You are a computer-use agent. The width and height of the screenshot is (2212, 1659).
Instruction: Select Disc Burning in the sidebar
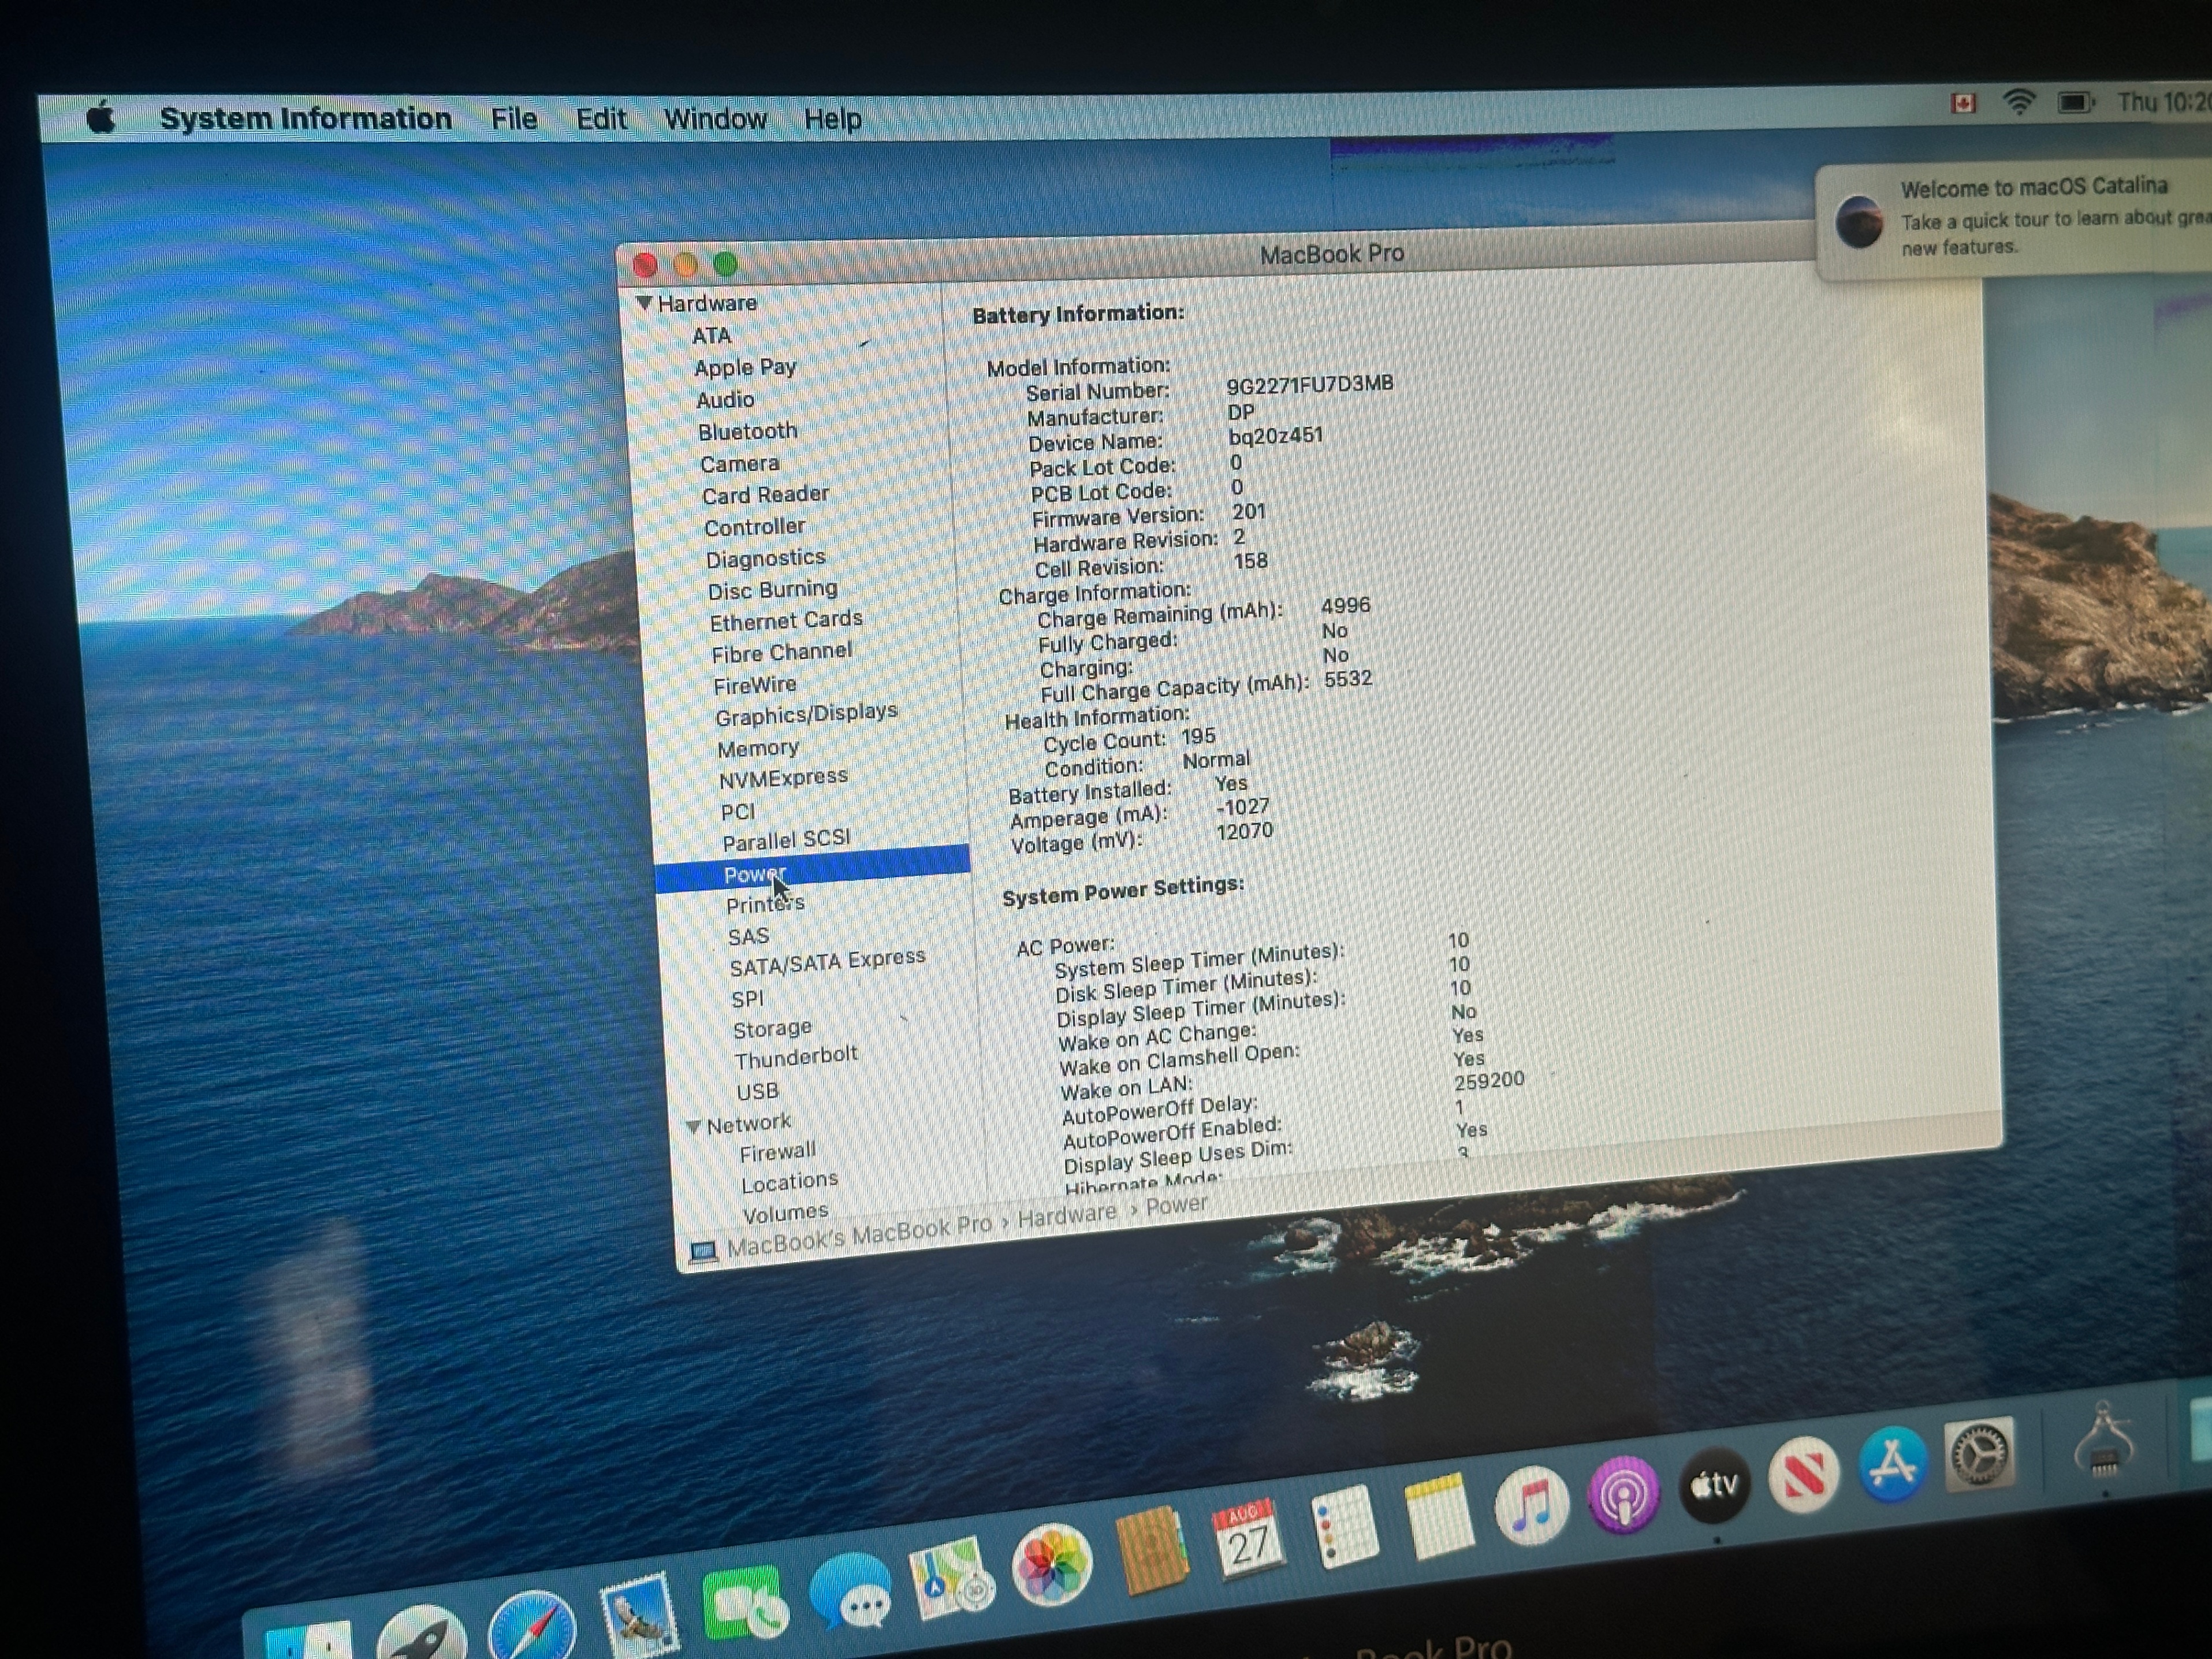tap(773, 590)
